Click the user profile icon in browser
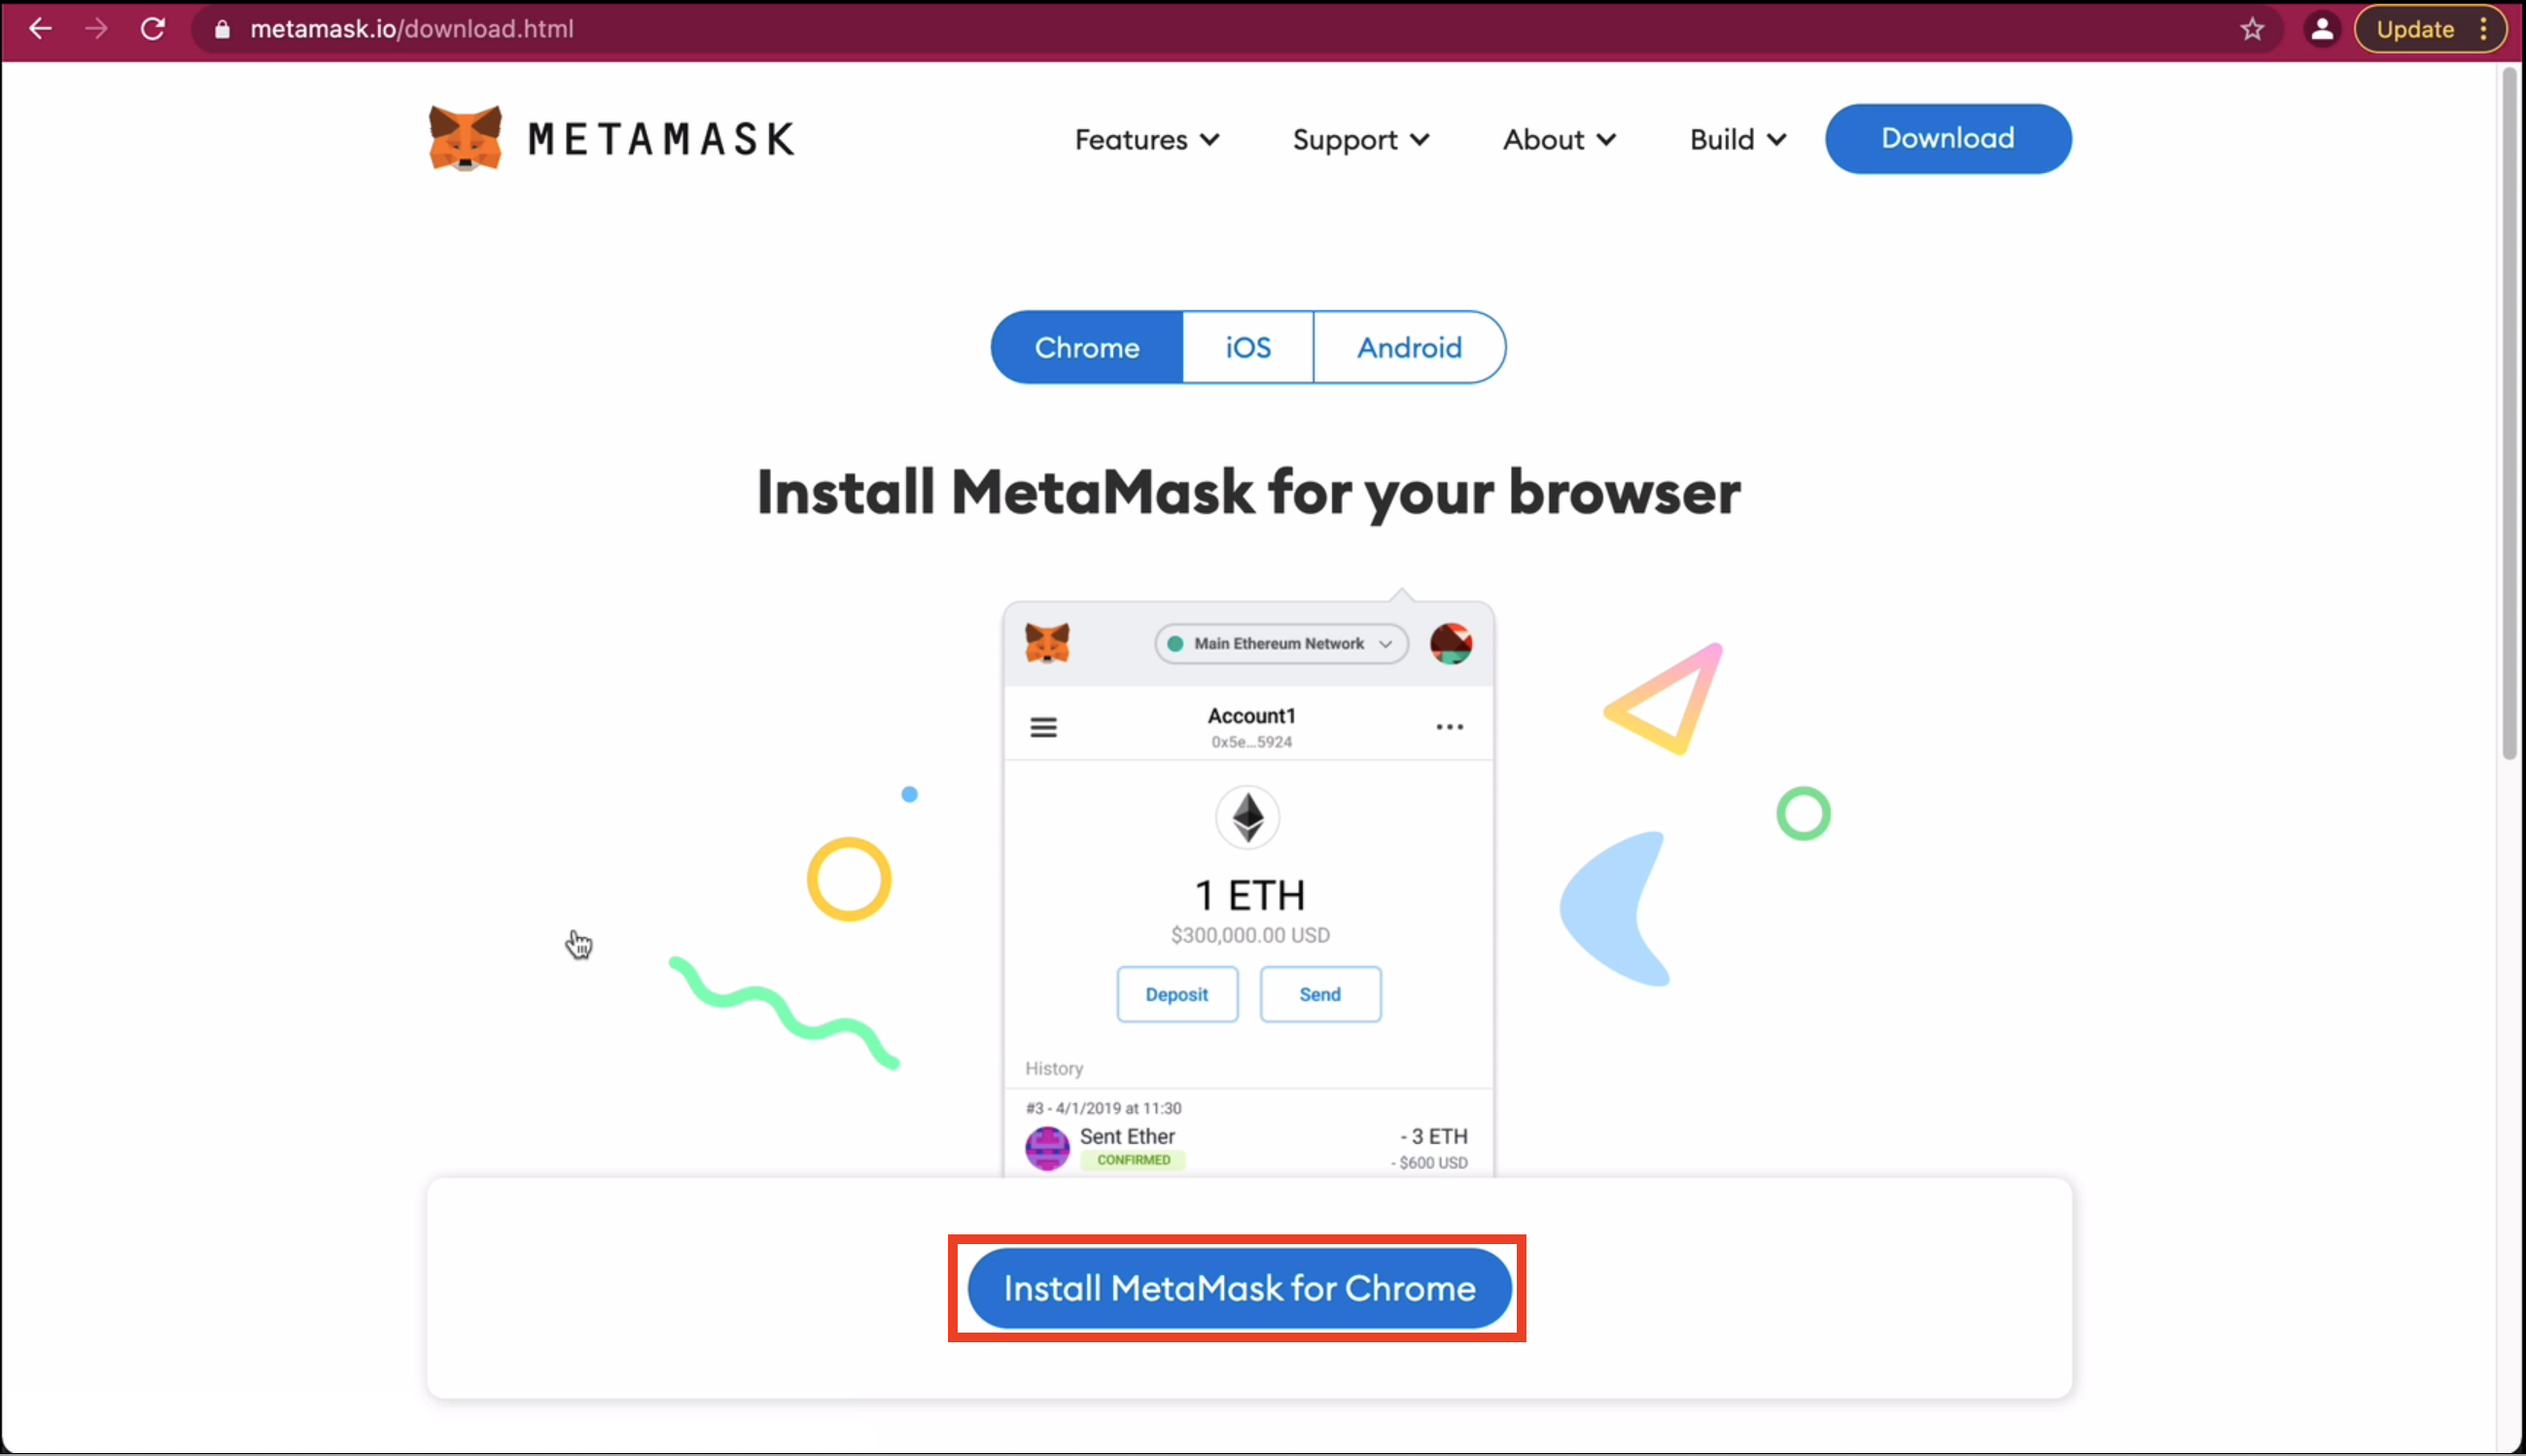2526x1456 pixels. 2323,29
